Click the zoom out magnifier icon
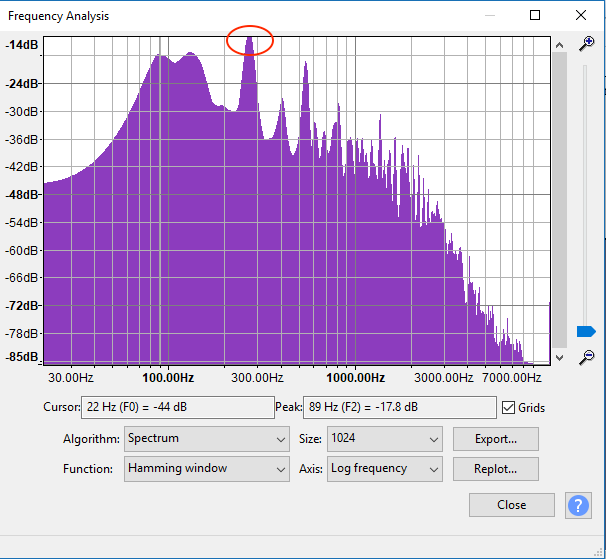This screenshot has height=559, width=606. point(586,357)
